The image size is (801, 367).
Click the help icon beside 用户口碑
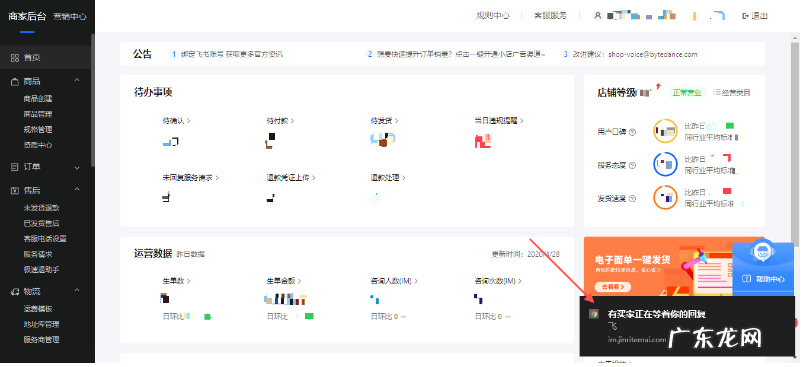pos(632,132)
